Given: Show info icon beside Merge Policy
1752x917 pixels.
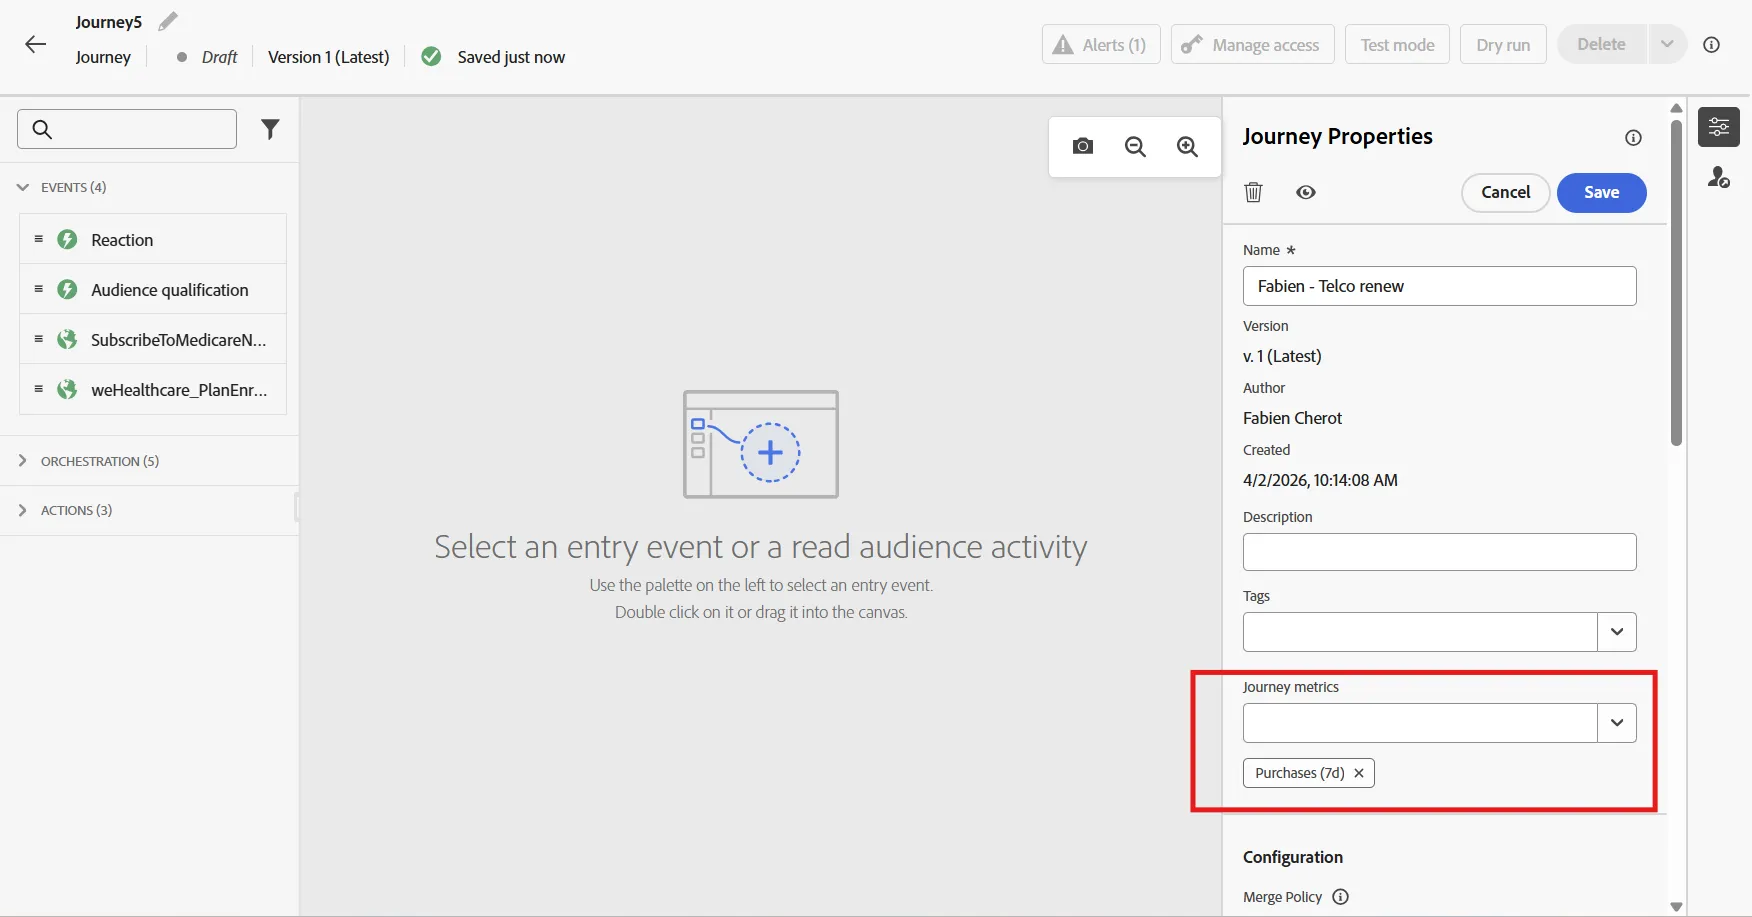Looking at the screenshot, I should [1341, 897].
